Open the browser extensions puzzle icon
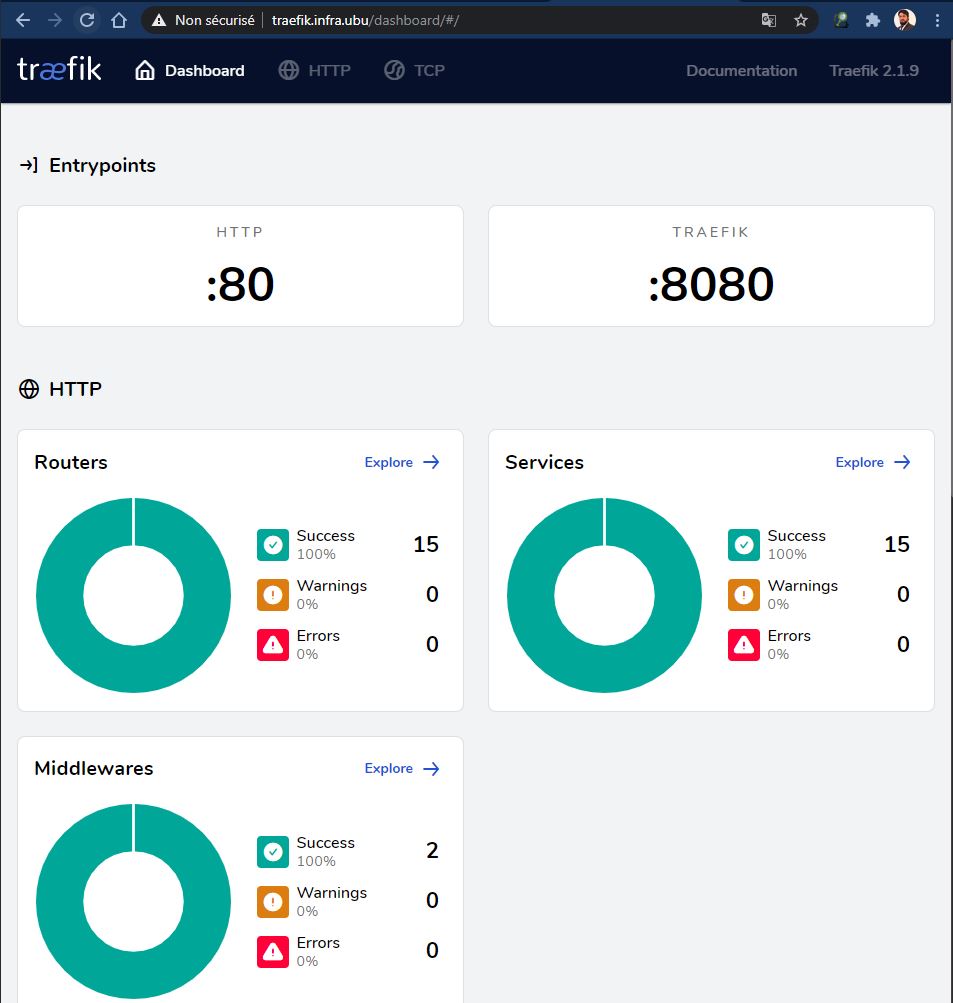This screenshot has width=953, height=1003. pyautogui.click(x=872, y=20)
